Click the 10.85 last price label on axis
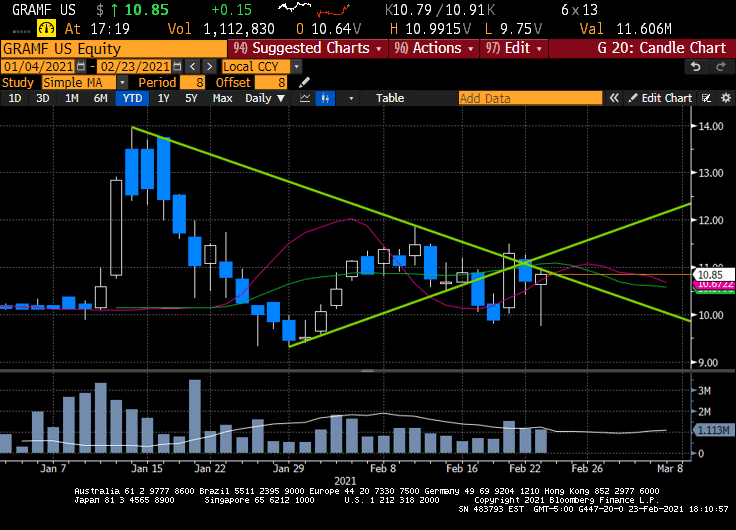This screenshot has width=736, height=530. [x=713, y=275]
